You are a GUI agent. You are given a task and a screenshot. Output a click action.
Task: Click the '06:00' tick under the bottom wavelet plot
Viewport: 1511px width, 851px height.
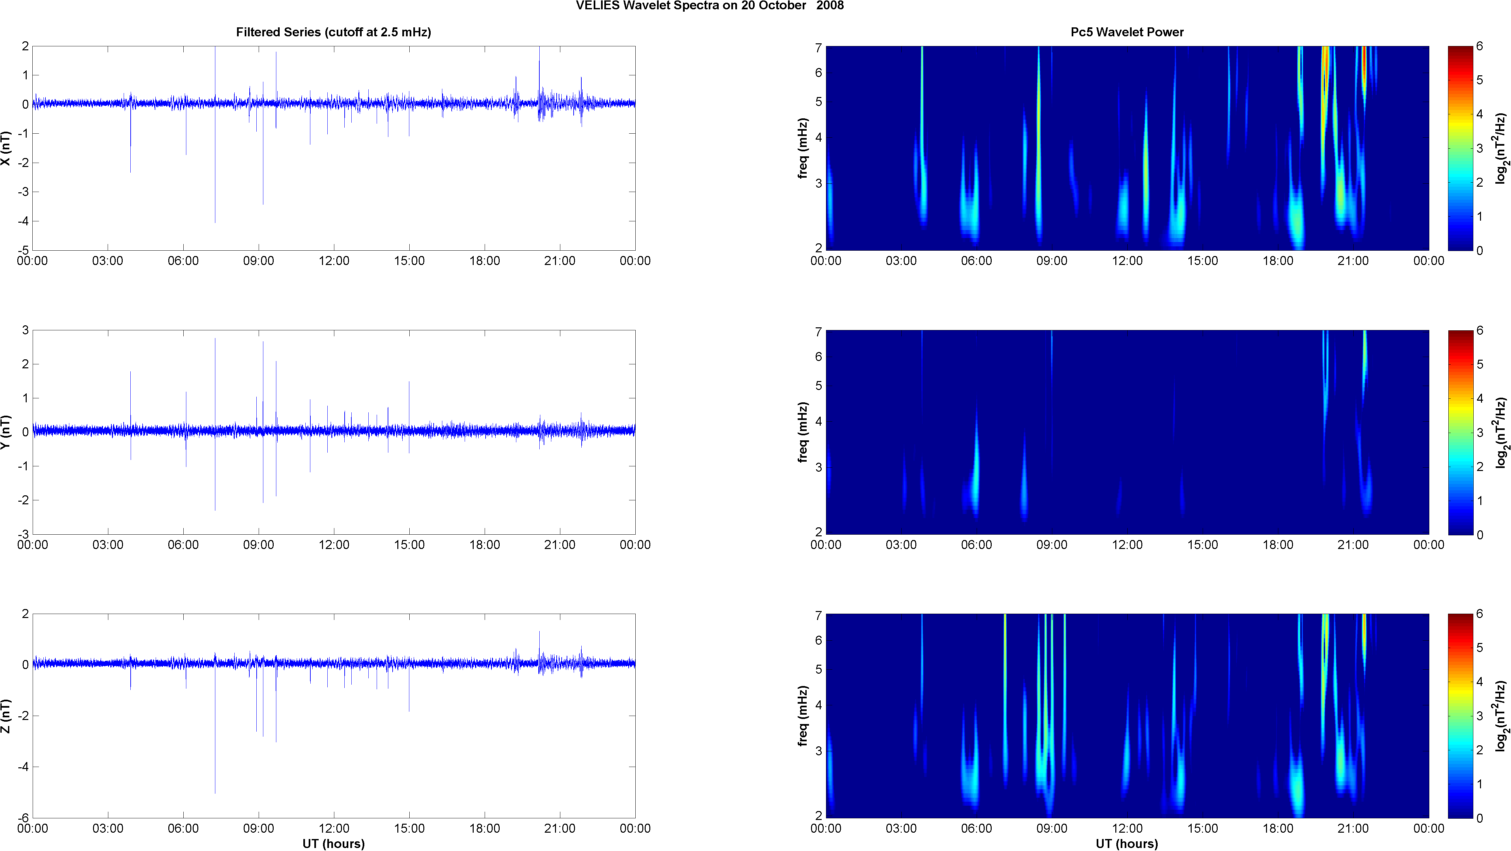coord(977,828)
